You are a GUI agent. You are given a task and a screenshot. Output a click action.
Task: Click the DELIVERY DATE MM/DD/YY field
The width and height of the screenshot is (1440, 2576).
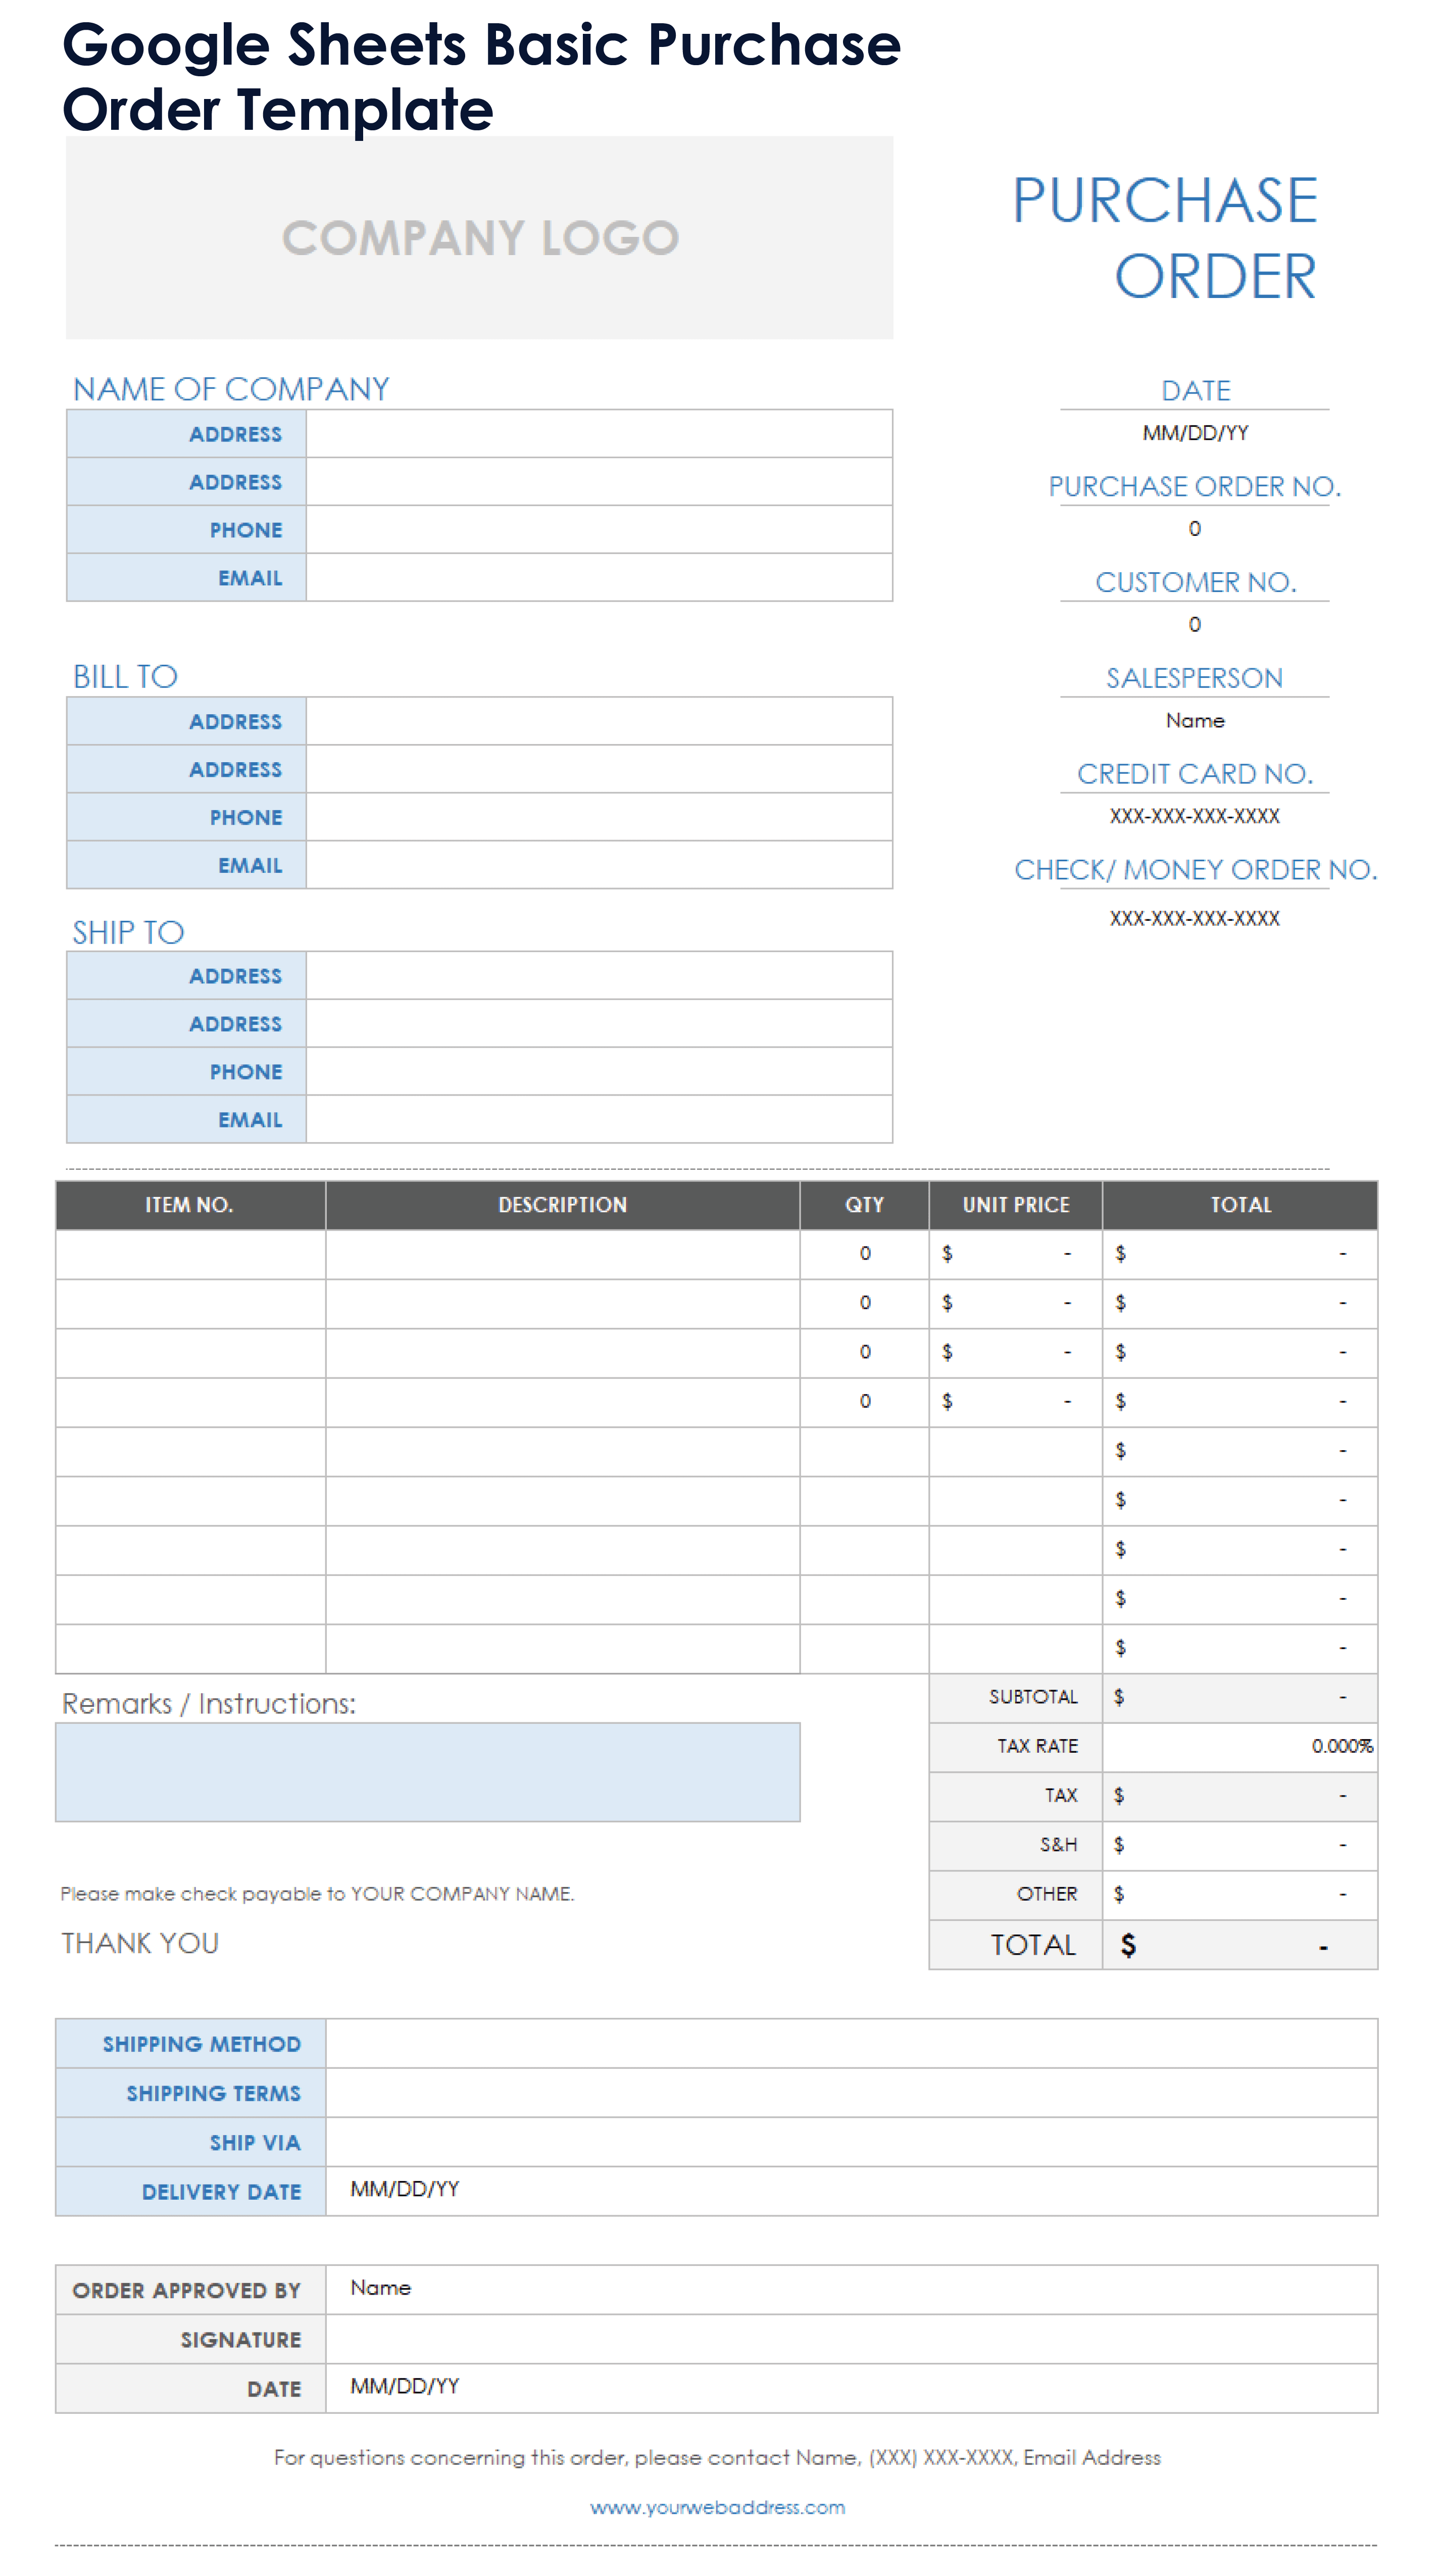[x=852, y=2191]
